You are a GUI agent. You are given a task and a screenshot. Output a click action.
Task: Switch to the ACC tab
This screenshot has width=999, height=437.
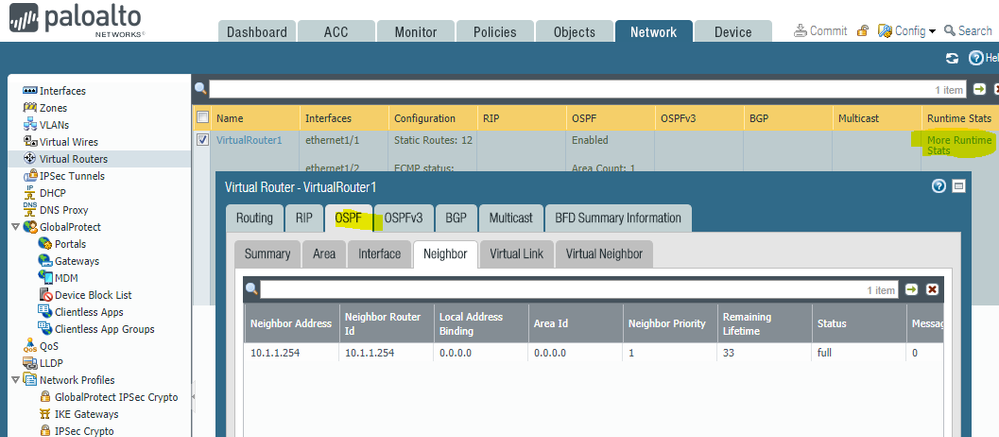click(x=336, y=32)
